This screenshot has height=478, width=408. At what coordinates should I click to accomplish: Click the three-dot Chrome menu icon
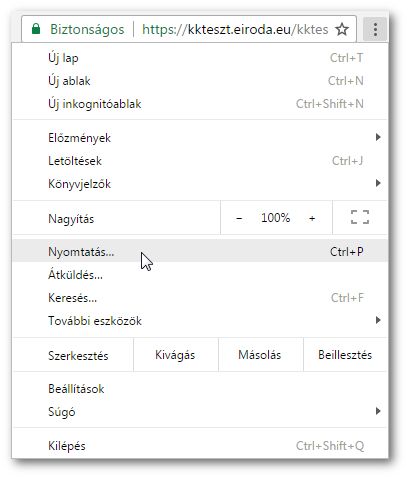tap(375, 29)
